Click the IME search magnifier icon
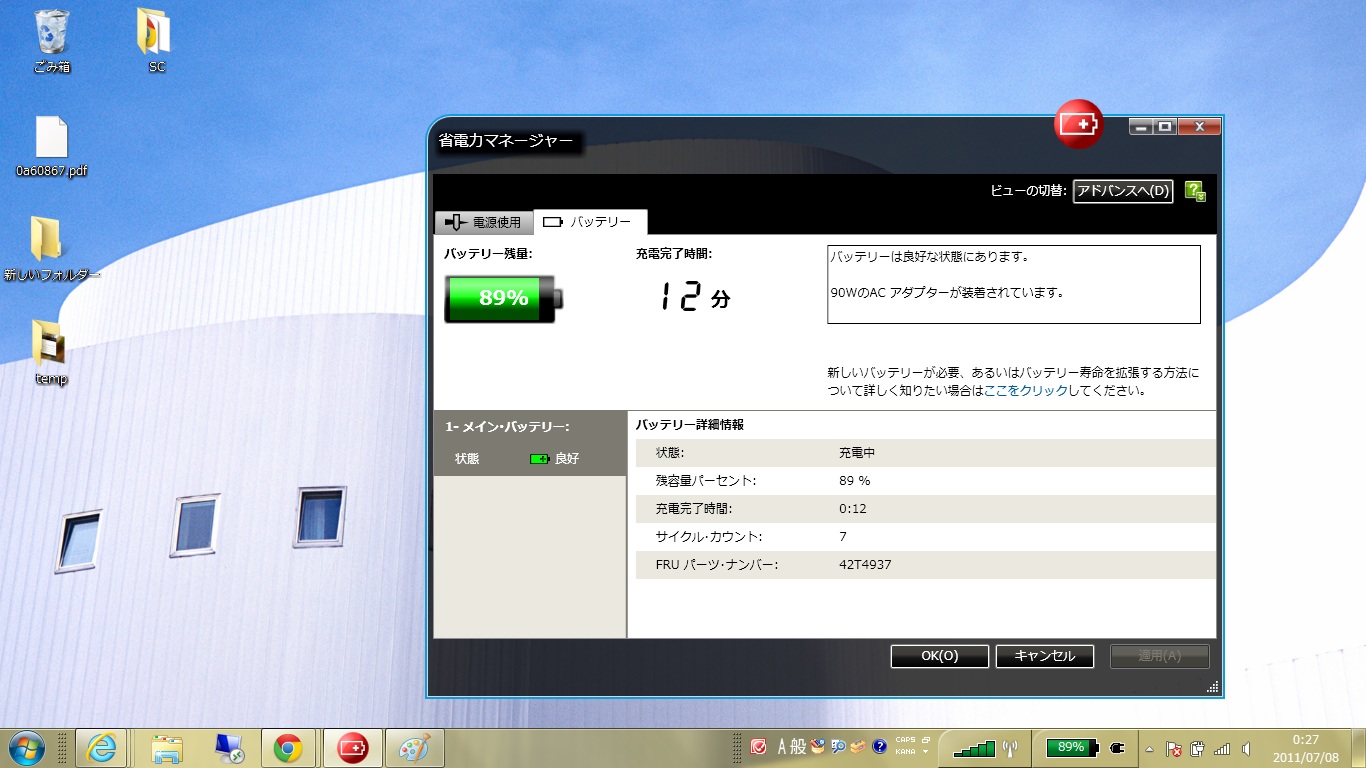1366x768 pixels. [x=839, y=746]
